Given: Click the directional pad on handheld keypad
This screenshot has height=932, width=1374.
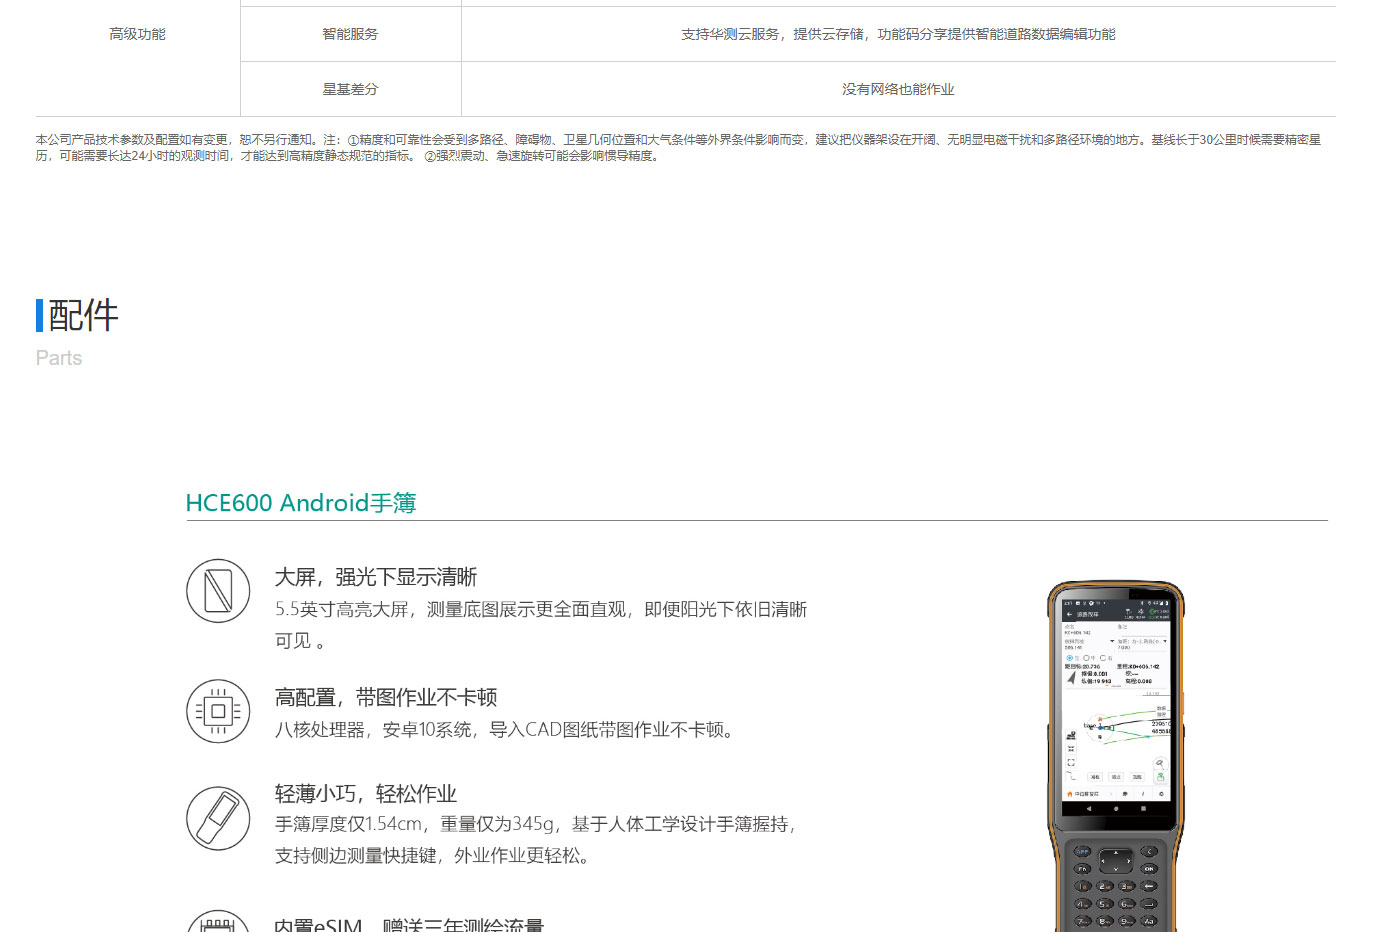Looking at the screenshot, I should [1116, 860].
